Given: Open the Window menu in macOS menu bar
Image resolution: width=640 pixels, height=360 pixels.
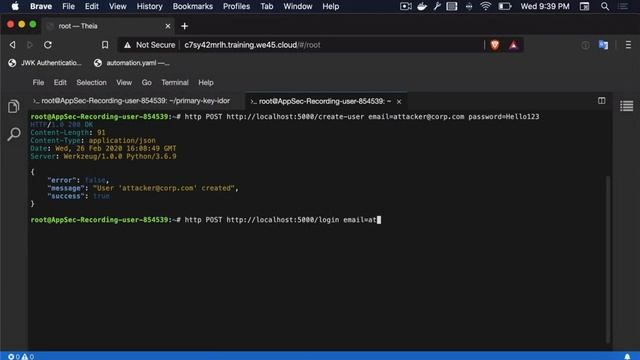Looking at the screenshot, I should 298,6.
